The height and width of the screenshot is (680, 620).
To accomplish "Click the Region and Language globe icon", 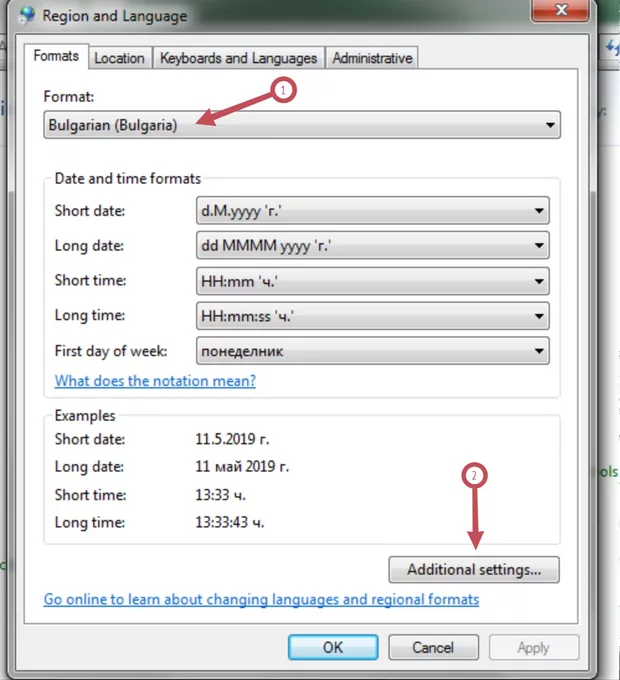I will click(x=27, y=15).
